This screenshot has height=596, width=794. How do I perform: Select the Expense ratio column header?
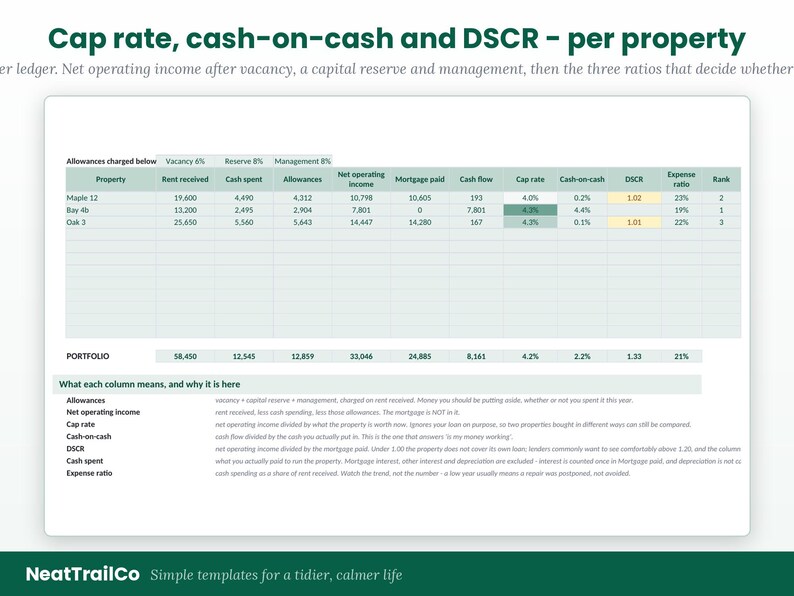(681, 179)
